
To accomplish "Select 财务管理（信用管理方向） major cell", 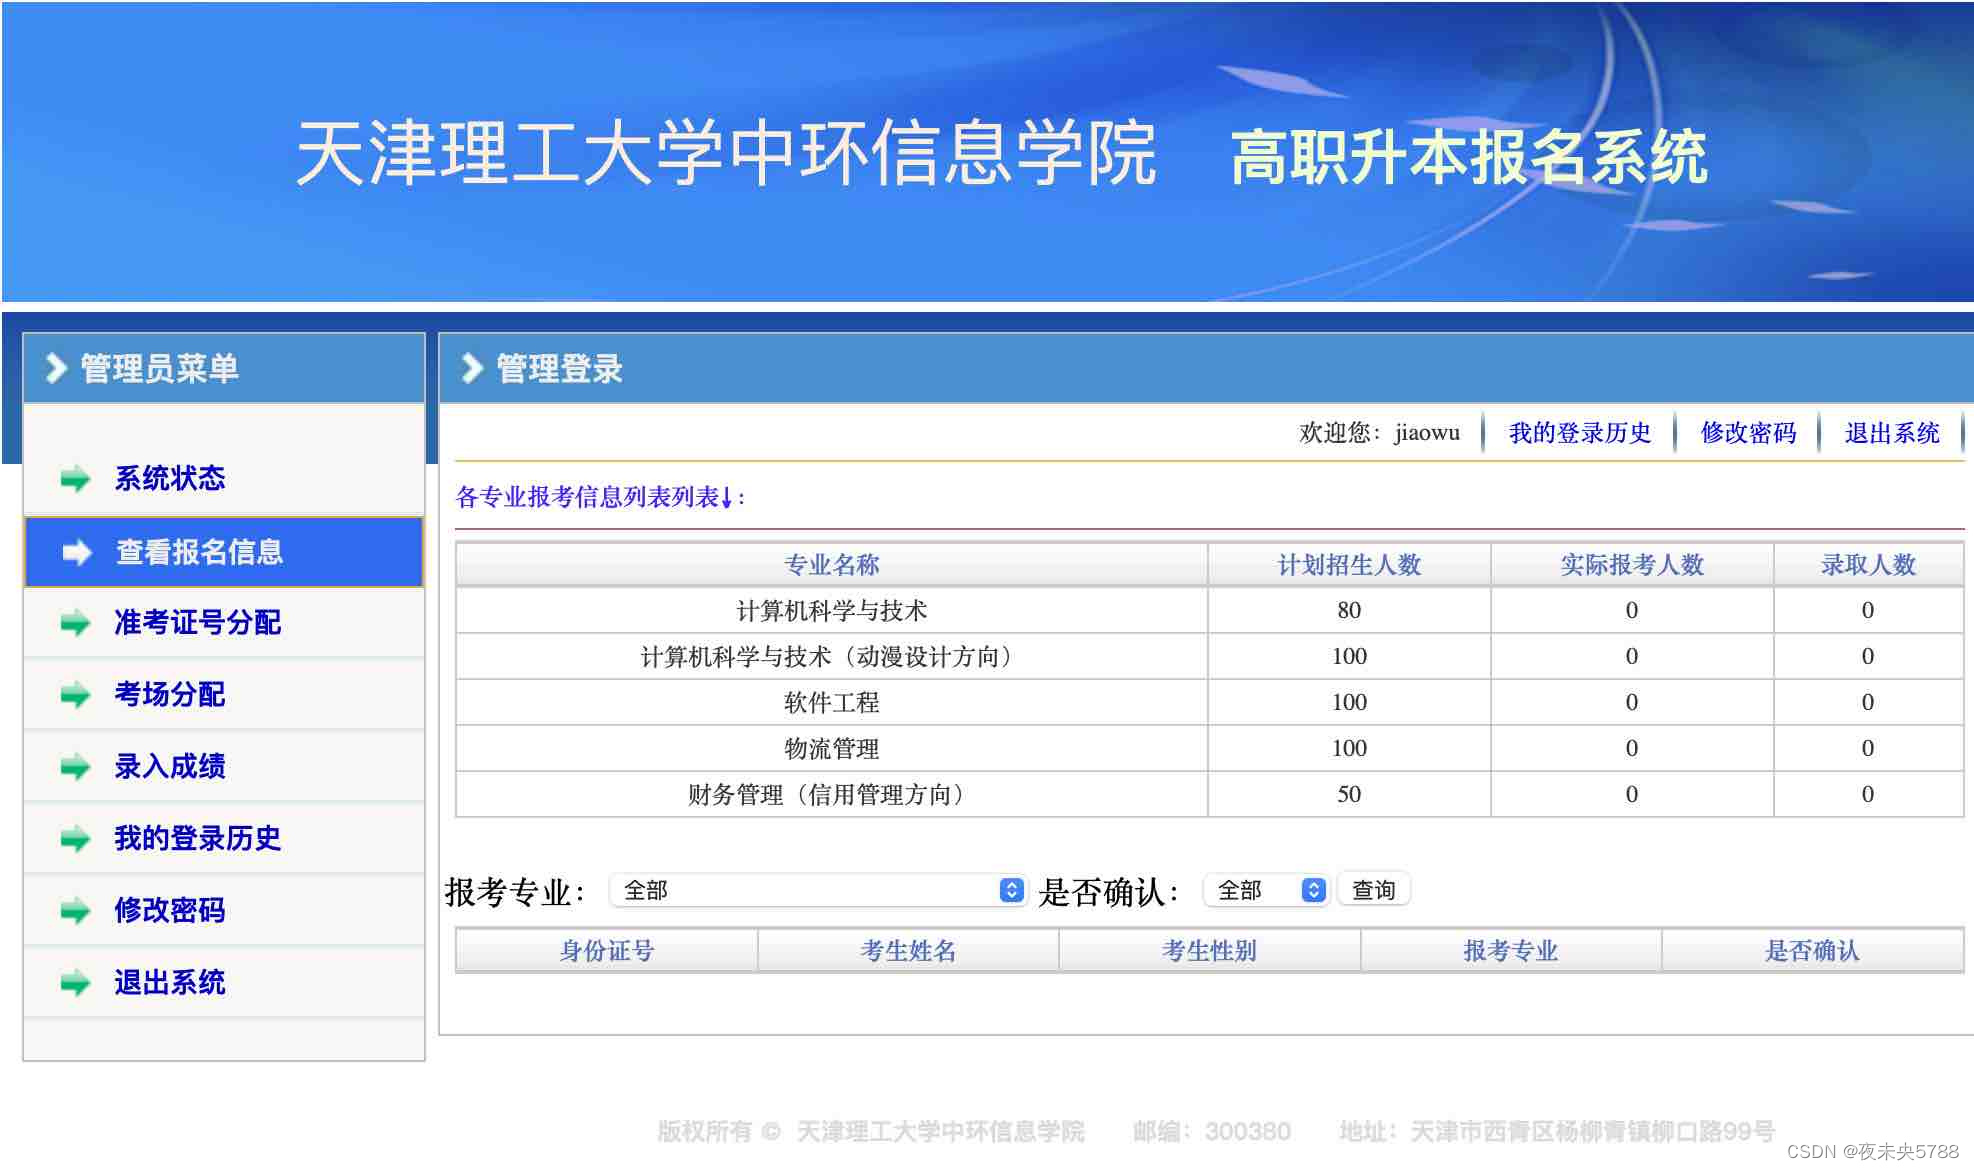I will tap(831, 794).
